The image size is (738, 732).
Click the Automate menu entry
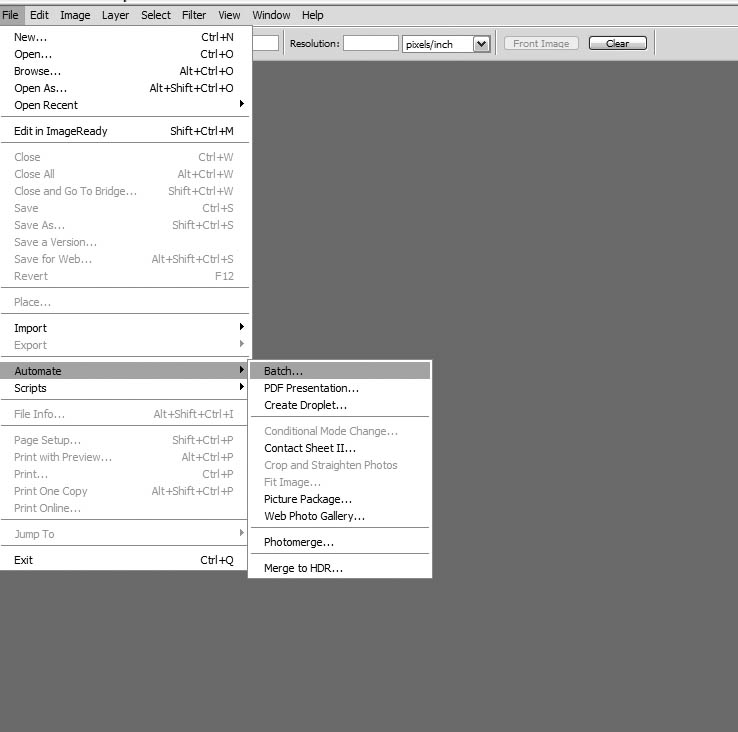[124, 371]
